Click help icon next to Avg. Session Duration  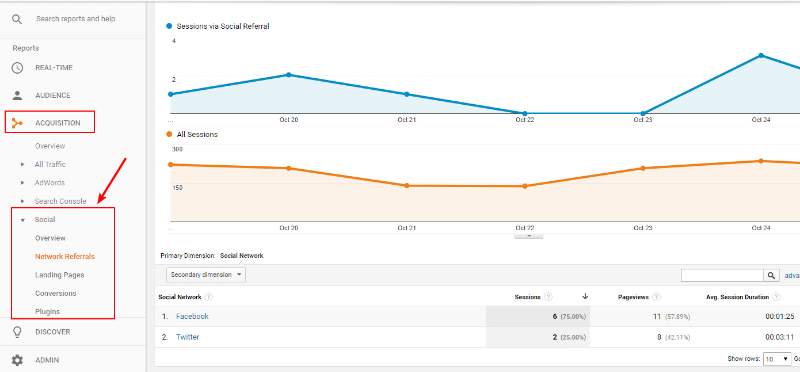tap(777, 296)
